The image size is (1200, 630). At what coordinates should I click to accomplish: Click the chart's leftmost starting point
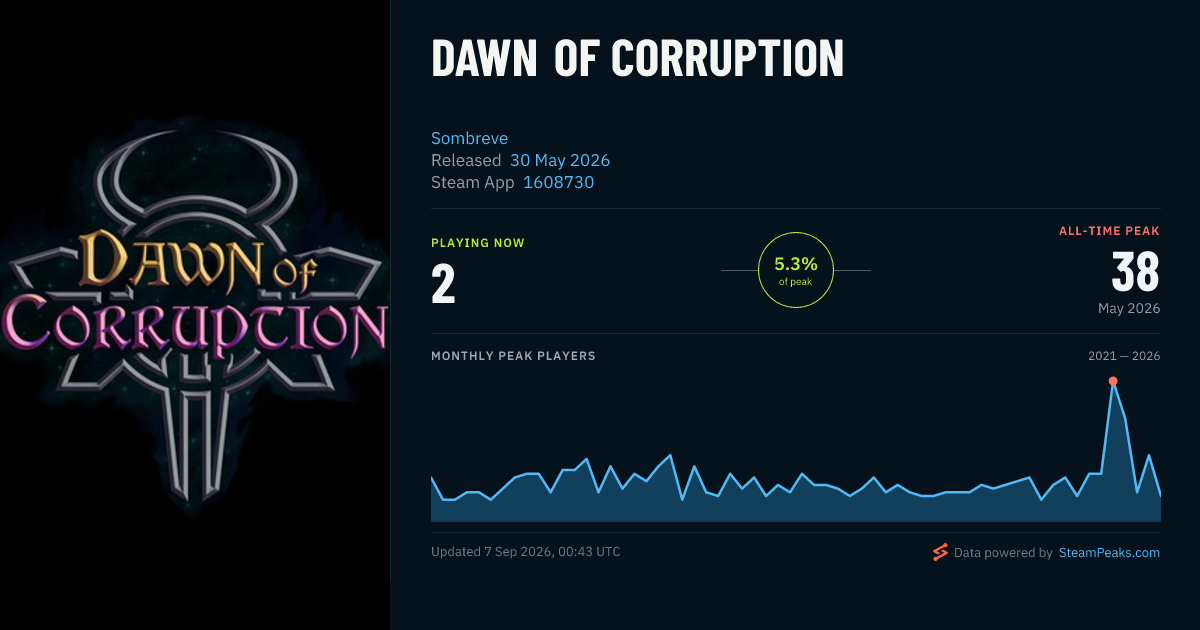click(x=431, y=477)
